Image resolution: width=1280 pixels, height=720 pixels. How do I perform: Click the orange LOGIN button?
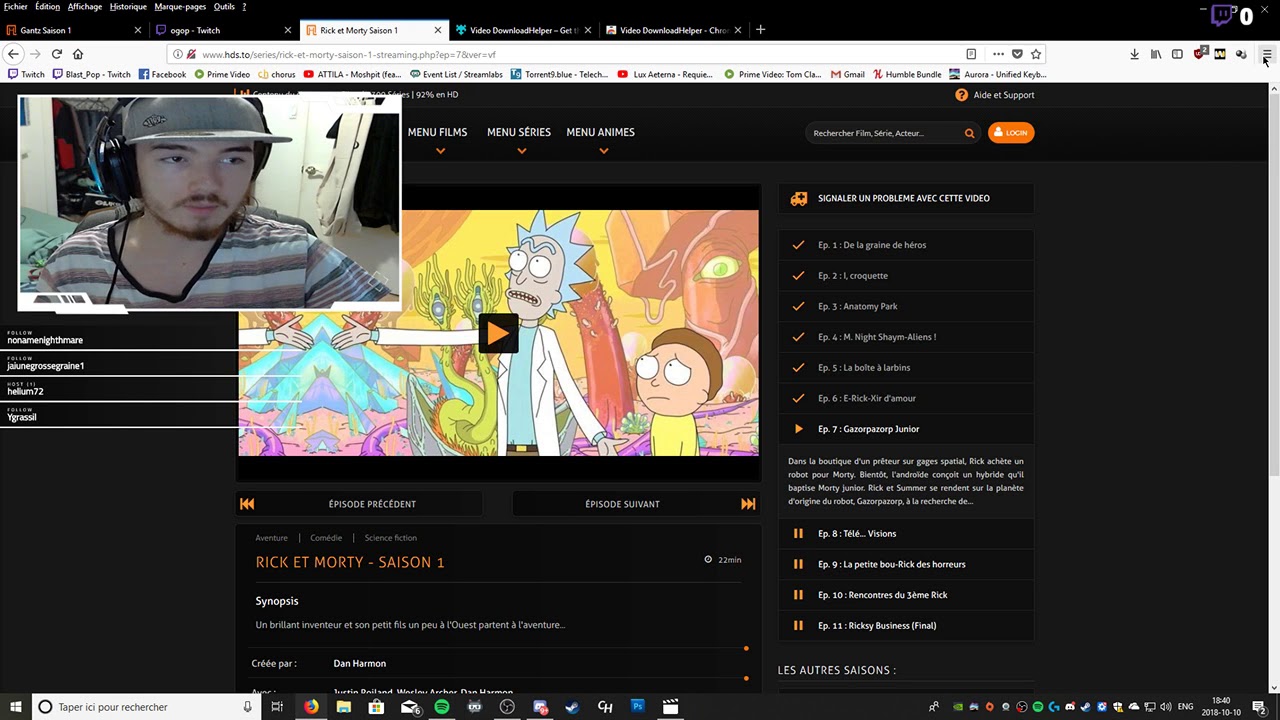click(1011, 132)
